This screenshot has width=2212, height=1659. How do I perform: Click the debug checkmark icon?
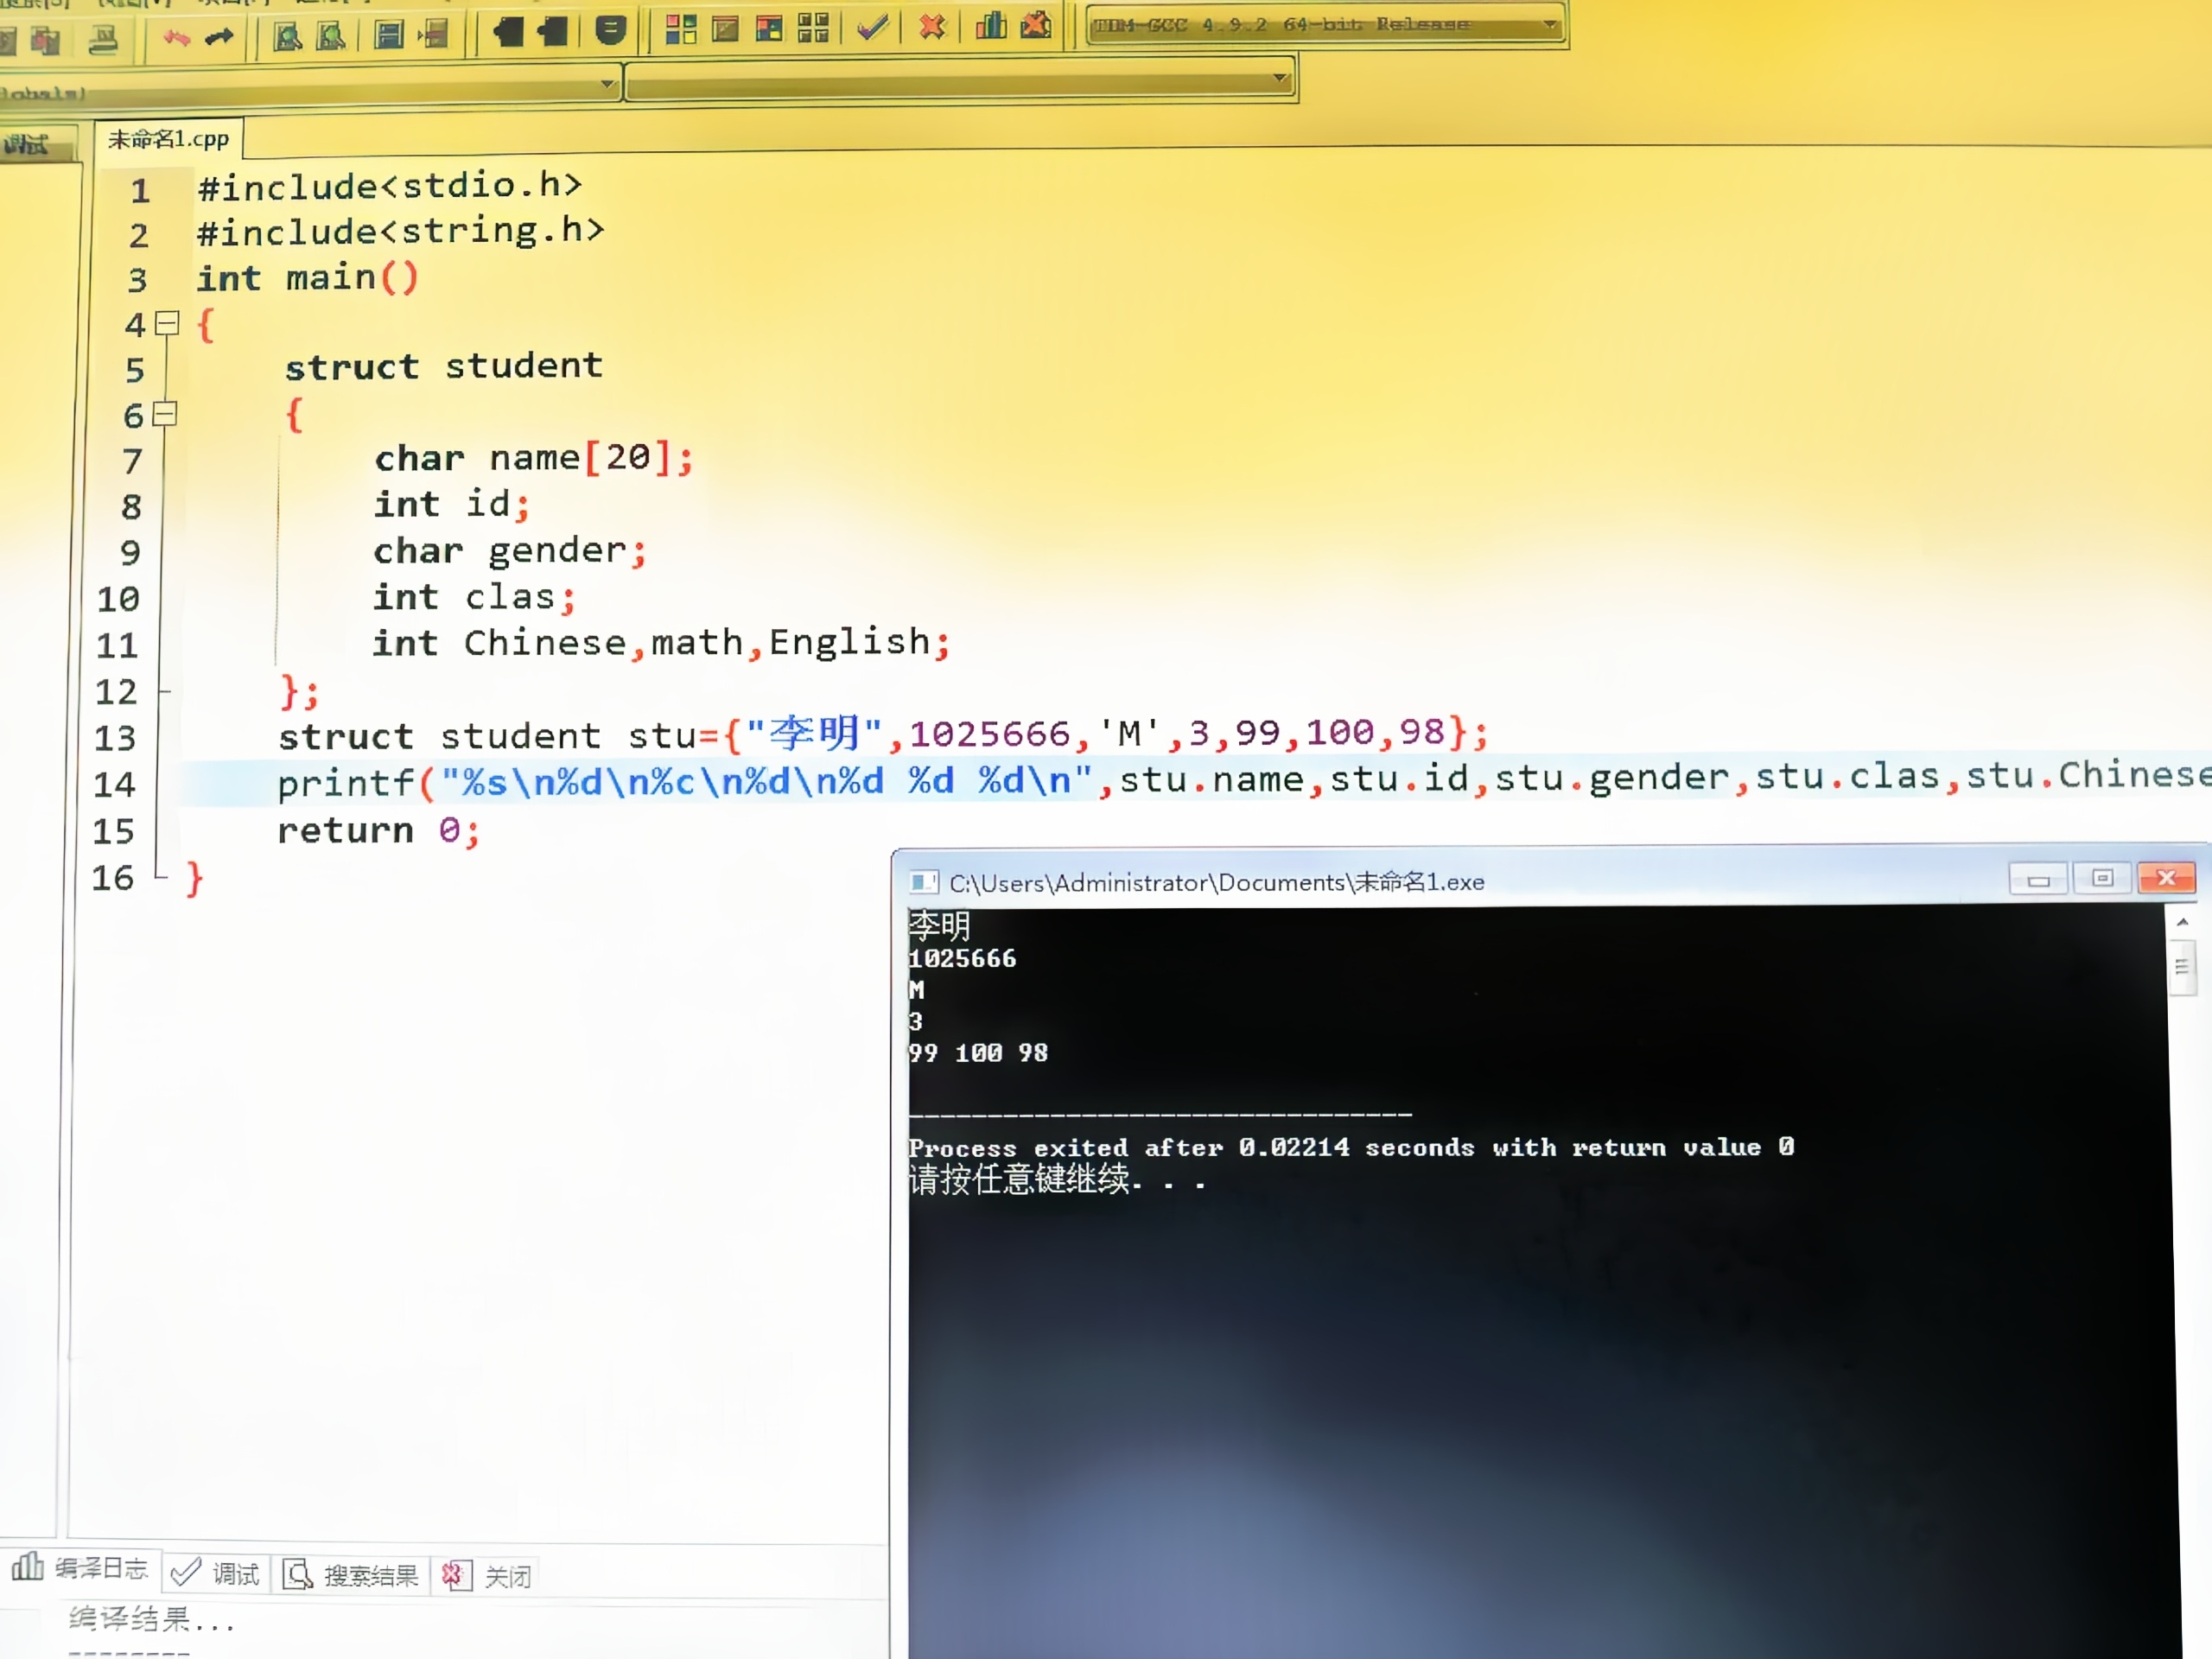click(x=872, y=27)
